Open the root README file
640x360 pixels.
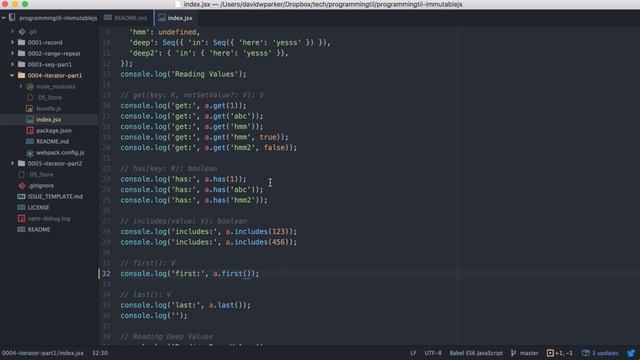[x=39, y=229]
